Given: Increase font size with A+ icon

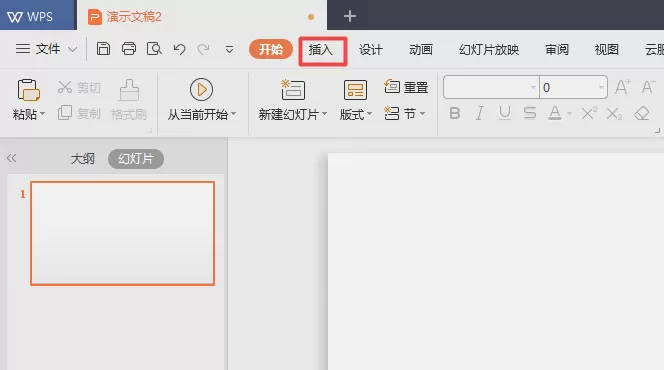Looking at the screenshot, I should click(x=622, y=87).
